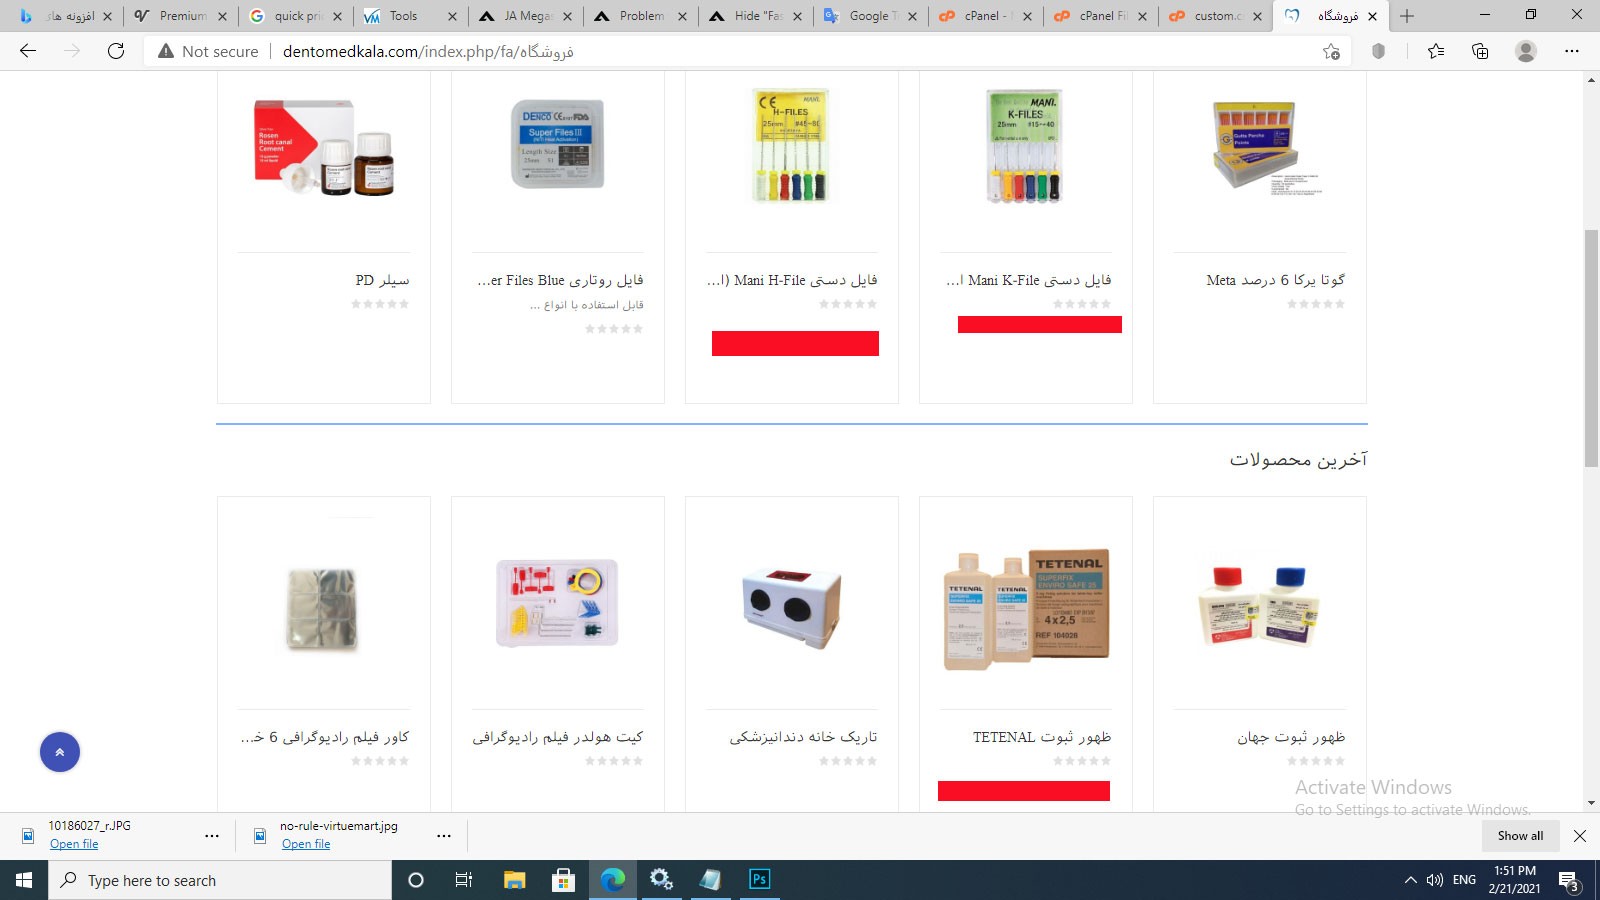1600x900 pixels.
Task: Open the Collections icon in the toolbar
Action: coord(1480,51)
